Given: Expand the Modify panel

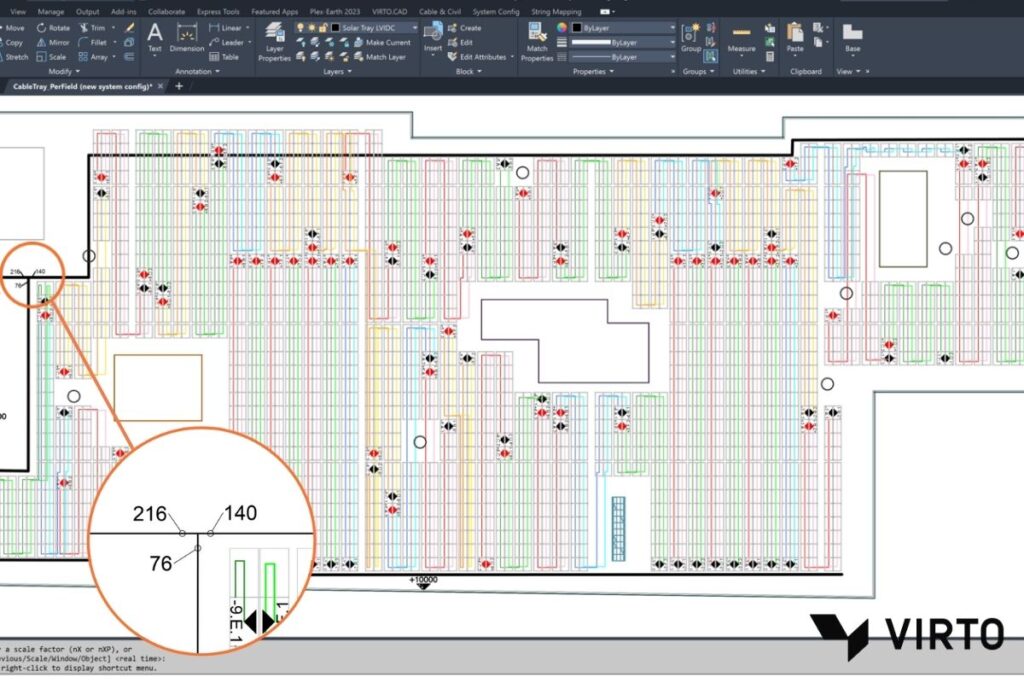Looking at the screenshot, I should (64, 71).
